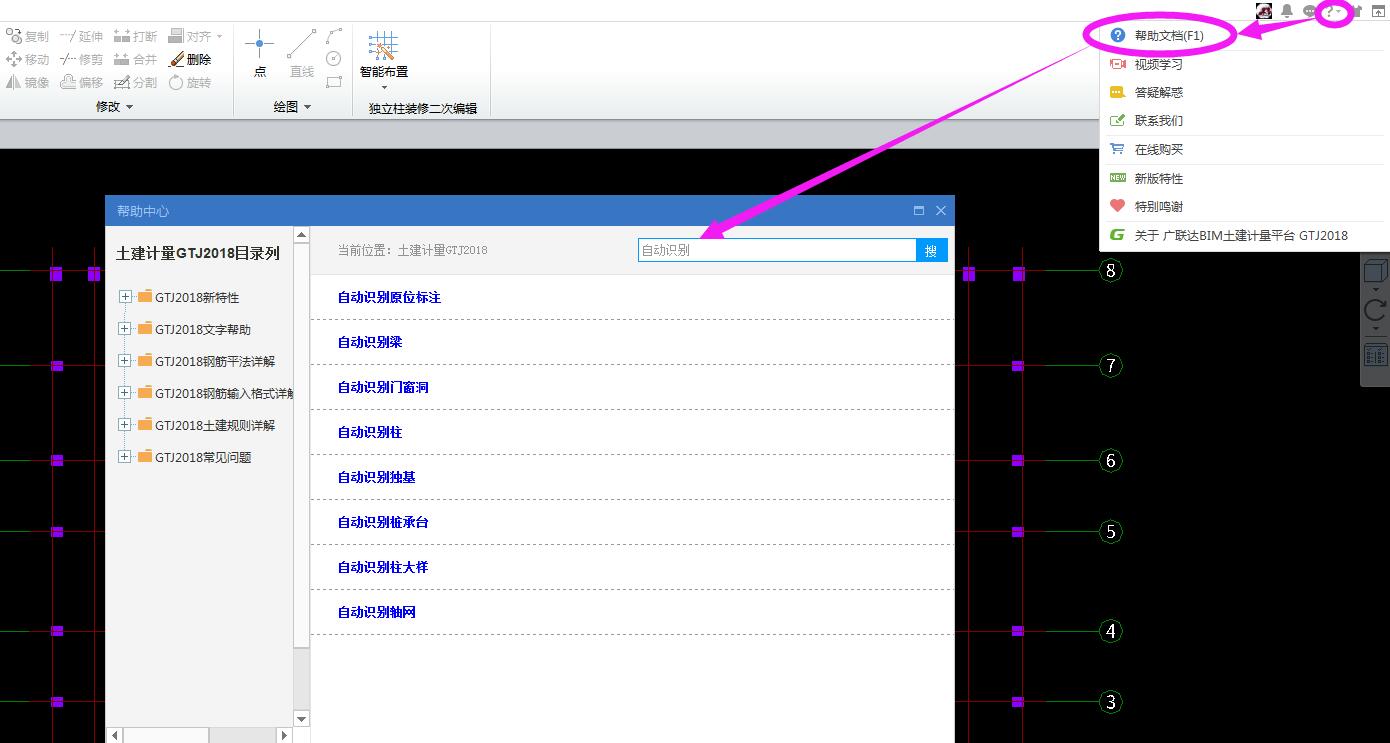Open the 自动识别轴网 link
This screenshot has width=1390, height=743.
pyautogui.click(x=376, y=612)
